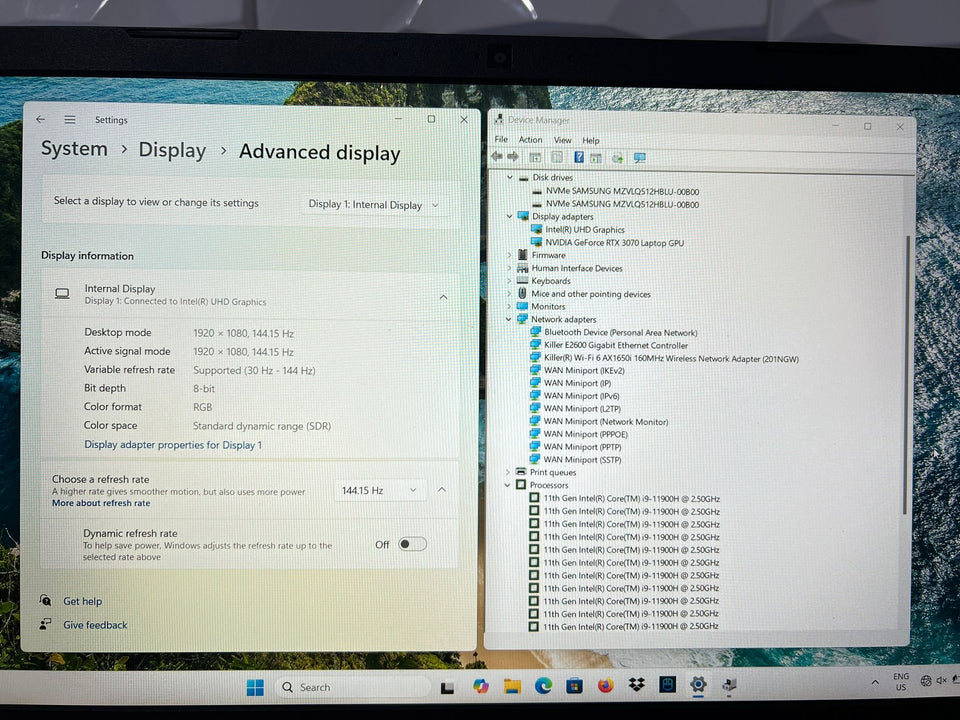Collapse the Internal Display information section
960x720 pixels.
443,297
